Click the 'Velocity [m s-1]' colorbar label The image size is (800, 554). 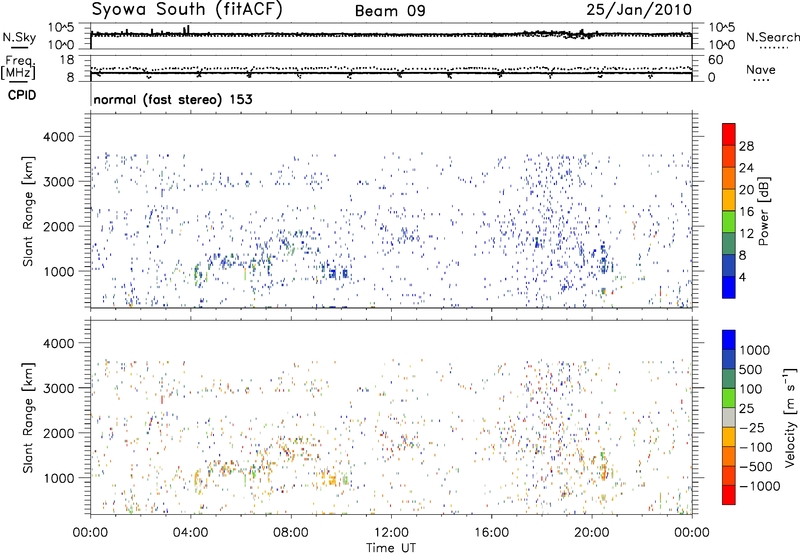pyautogui.click(x=791, y=417)
